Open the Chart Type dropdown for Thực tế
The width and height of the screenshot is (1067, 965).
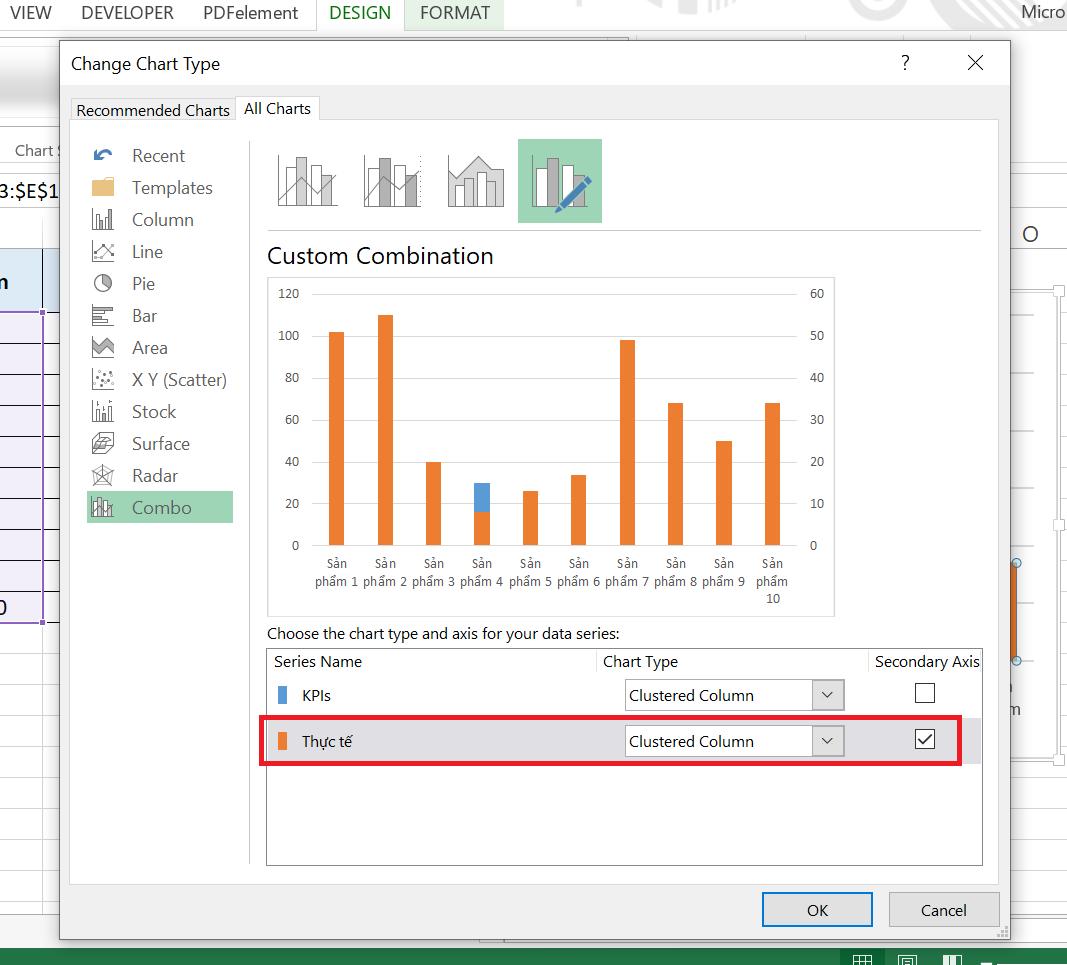click(x=826, y=740)
